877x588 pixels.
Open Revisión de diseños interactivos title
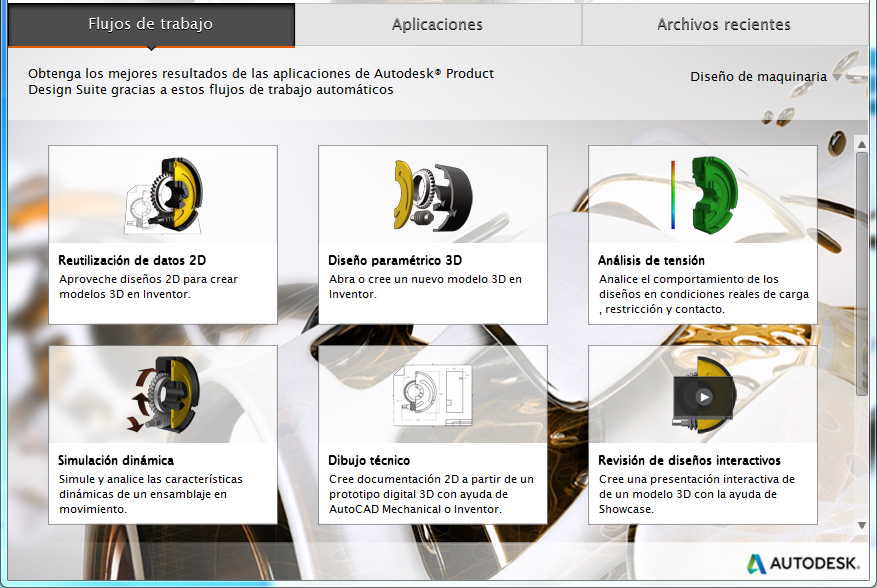click(689, 460)
